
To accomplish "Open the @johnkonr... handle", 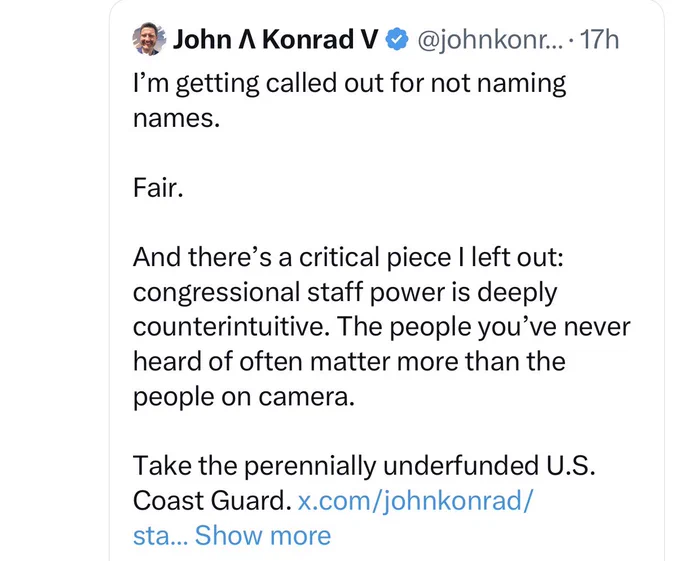I will click(490, 40).
